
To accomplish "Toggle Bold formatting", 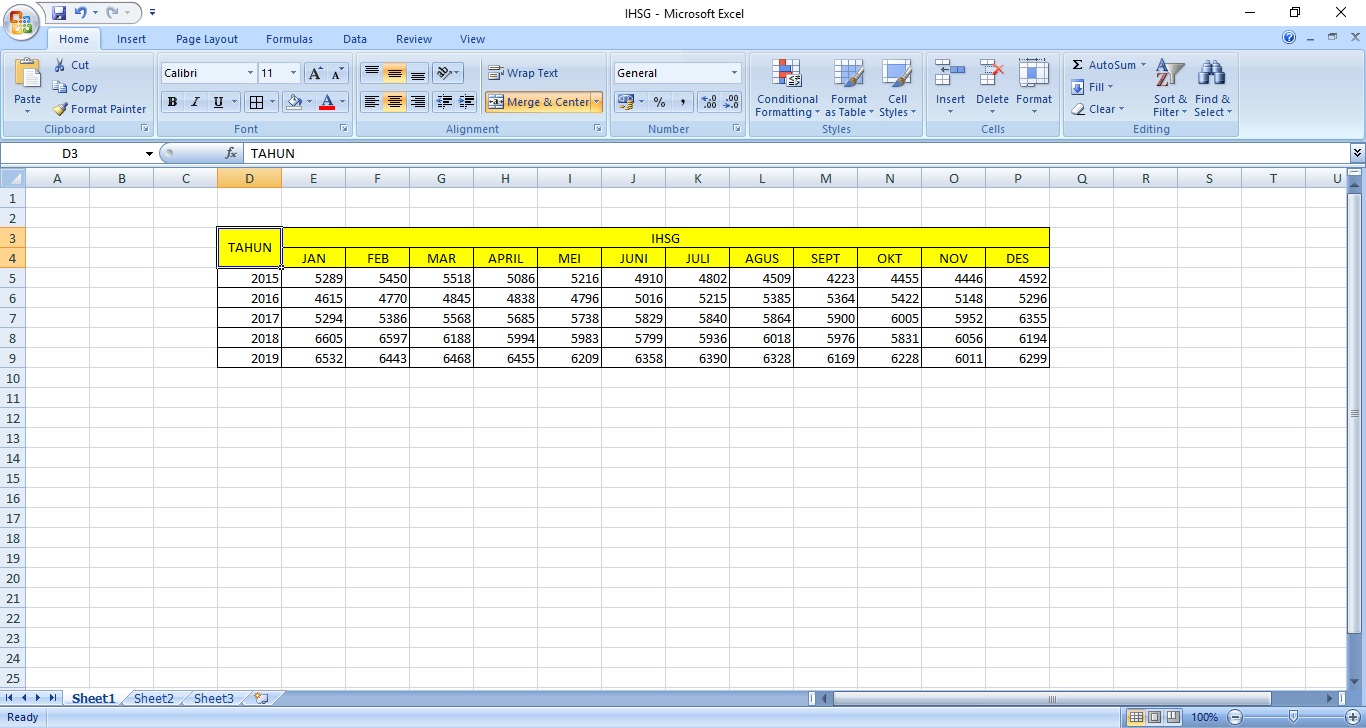I will (x=172, y=102).
